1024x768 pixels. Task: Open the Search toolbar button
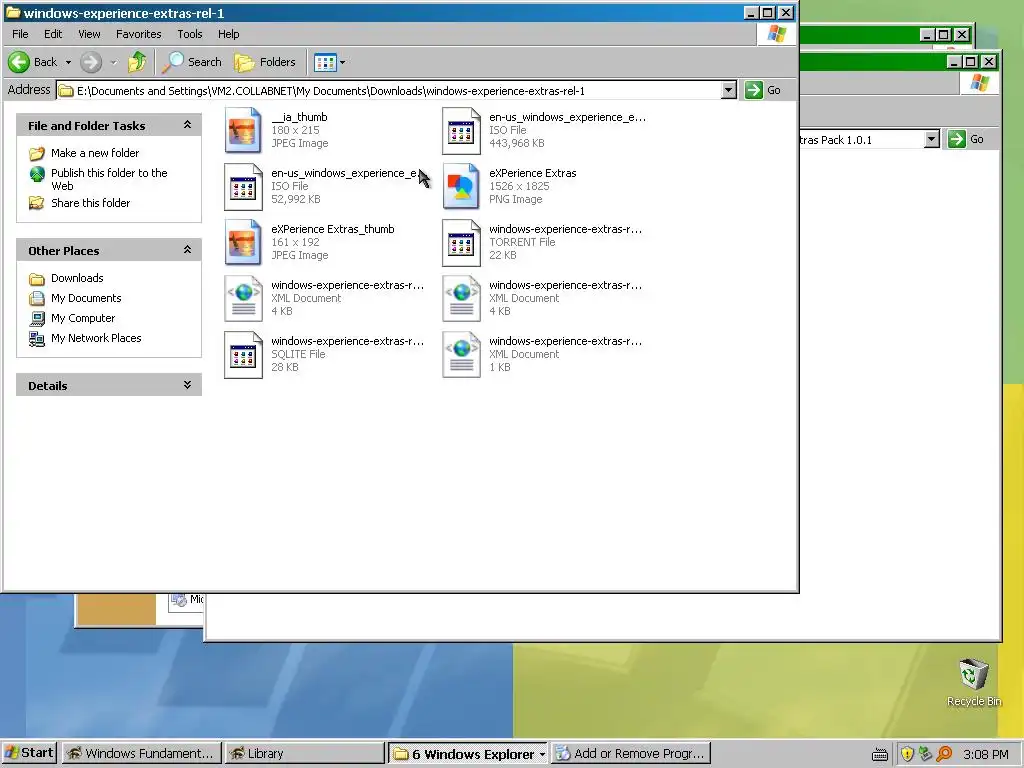click(192, 62)
